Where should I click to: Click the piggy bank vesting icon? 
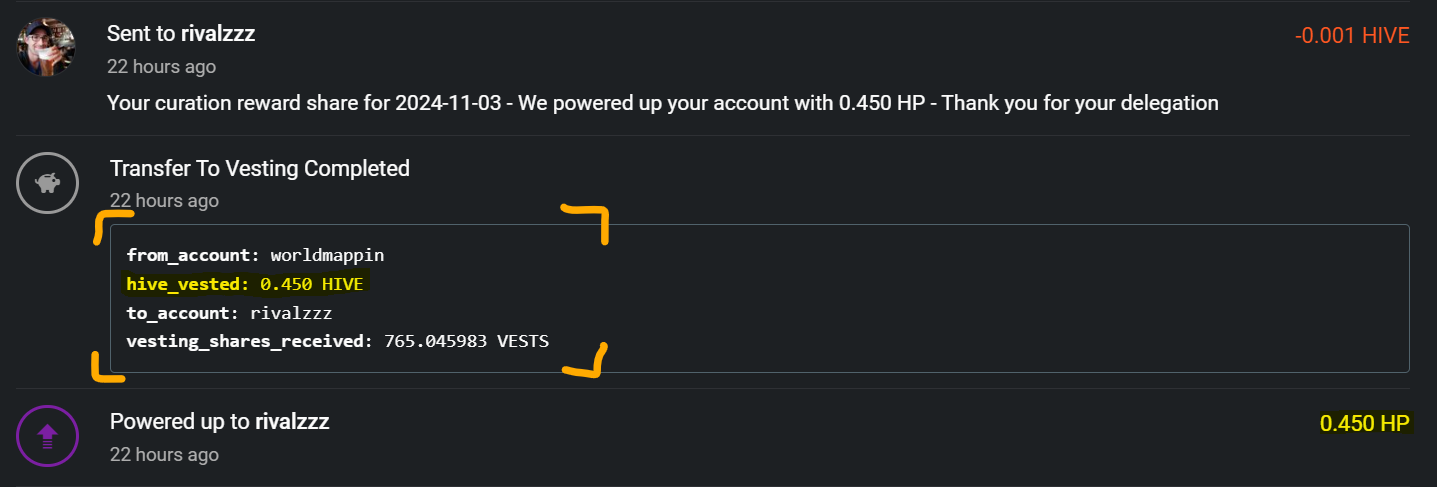(47, 183)
